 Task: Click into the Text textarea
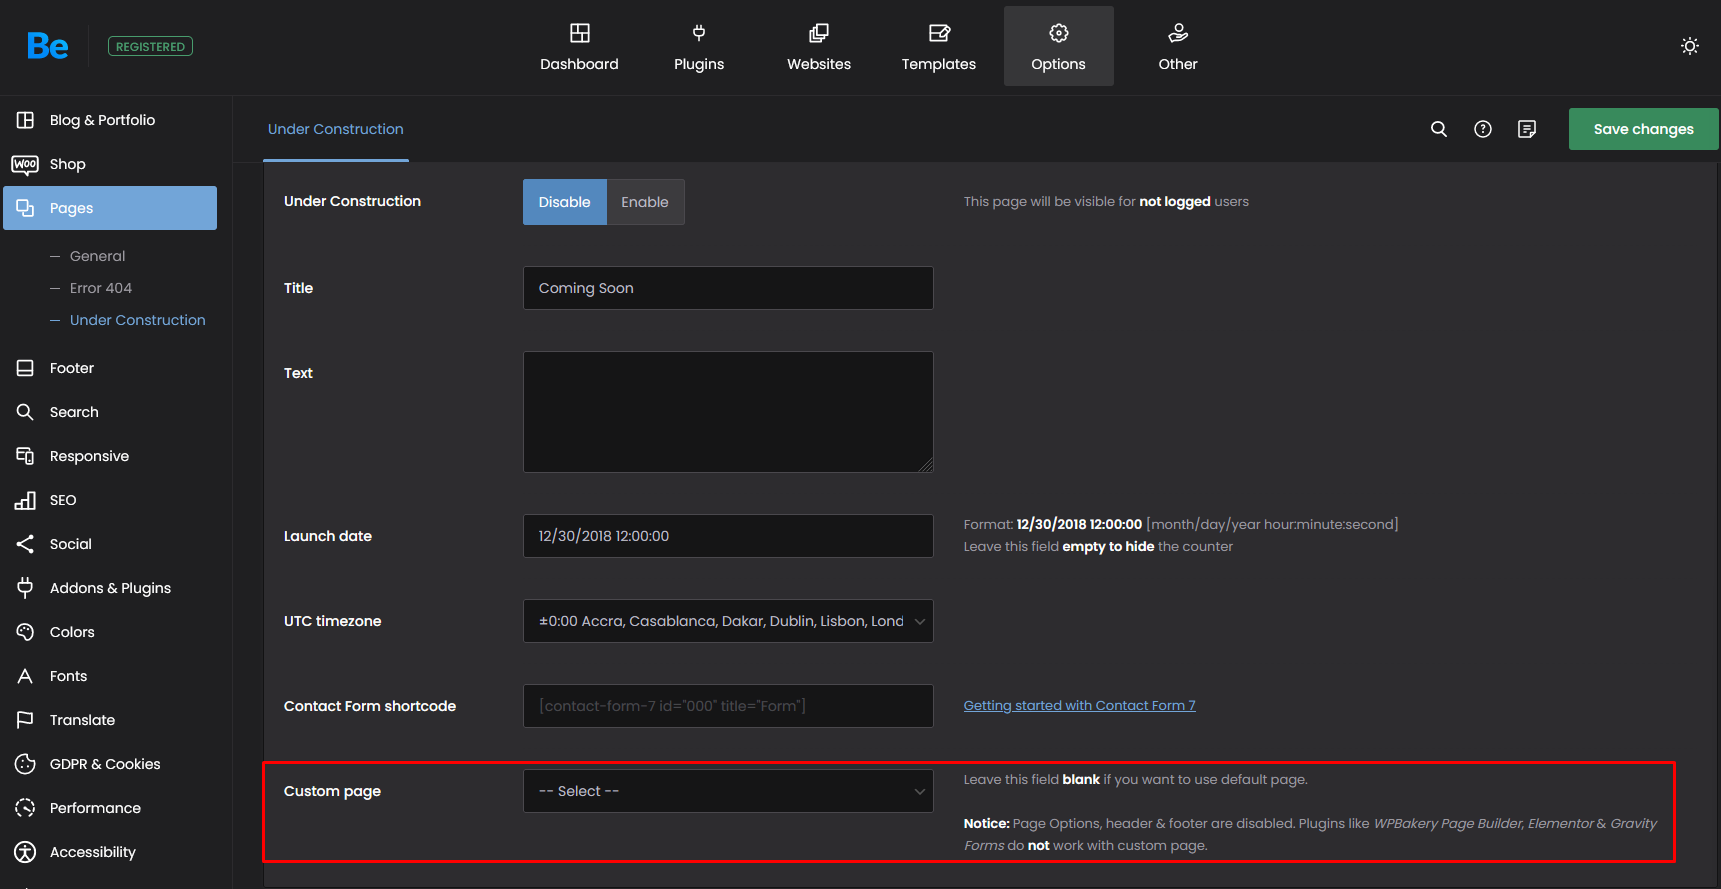click(x=728, y=412)
